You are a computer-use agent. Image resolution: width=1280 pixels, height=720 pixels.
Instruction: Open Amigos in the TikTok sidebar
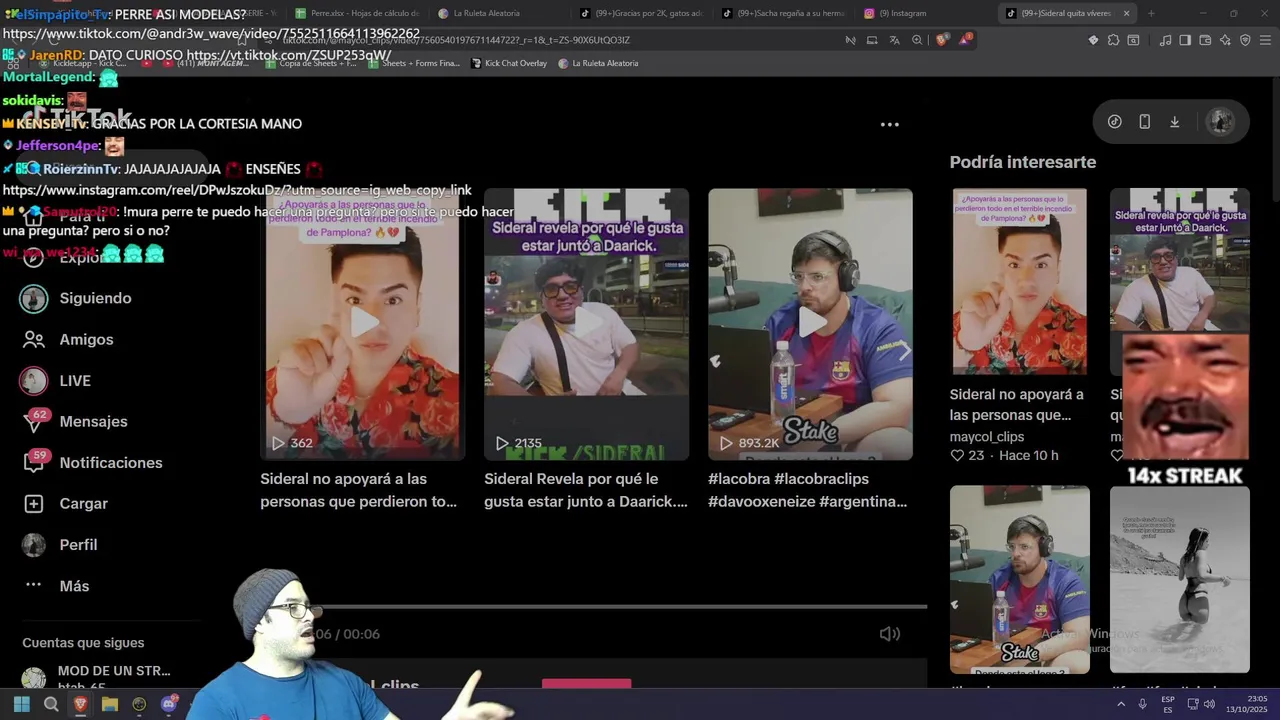(x=68, y=339)
